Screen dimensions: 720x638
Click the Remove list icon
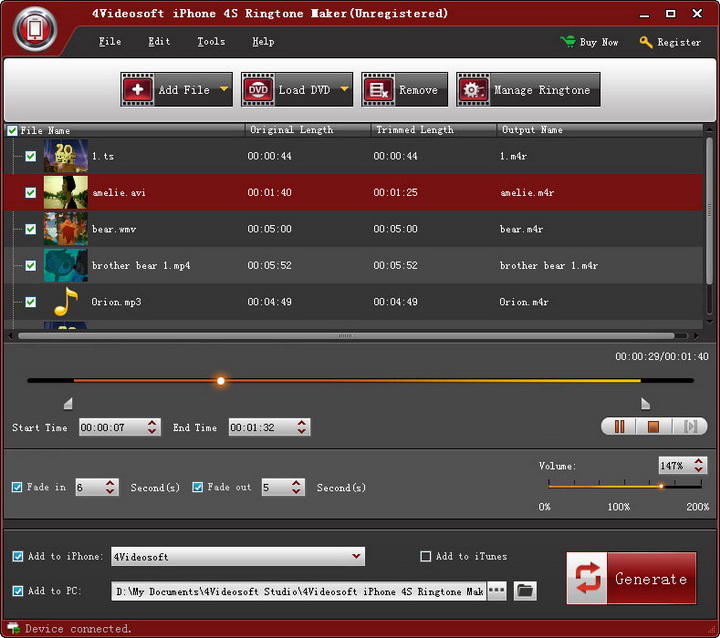(x=378, y=90)
